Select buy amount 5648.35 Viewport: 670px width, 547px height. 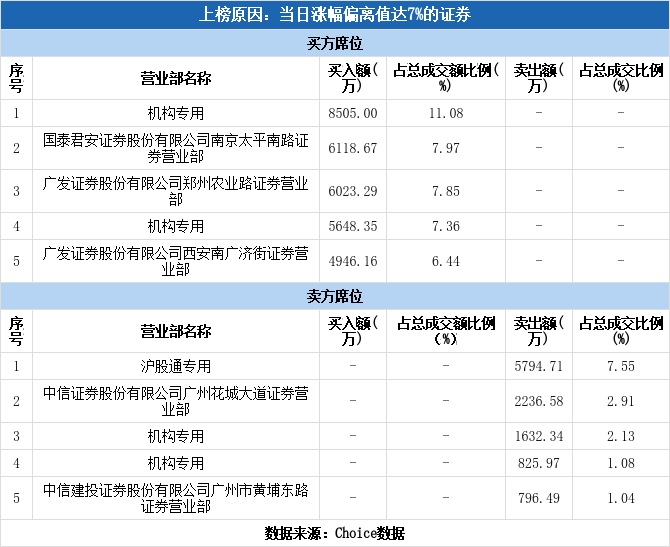[353, 226]
